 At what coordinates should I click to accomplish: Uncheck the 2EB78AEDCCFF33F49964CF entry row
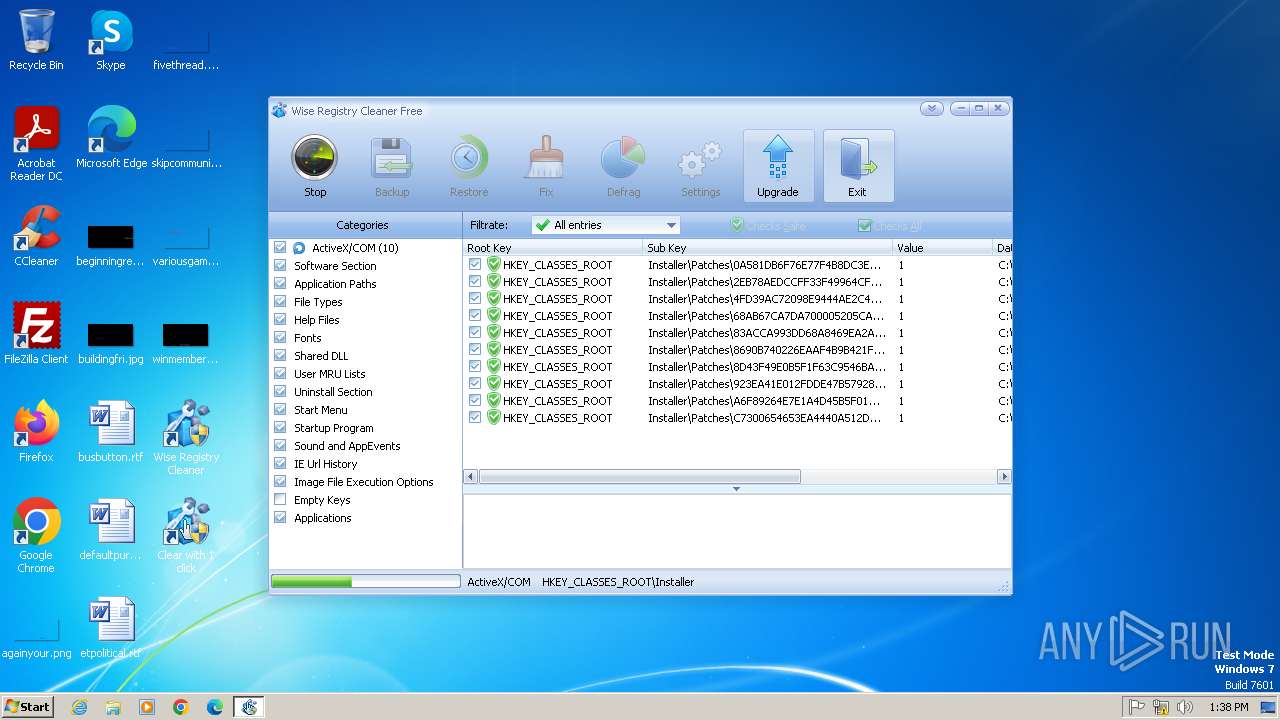[x=475, y=282]
